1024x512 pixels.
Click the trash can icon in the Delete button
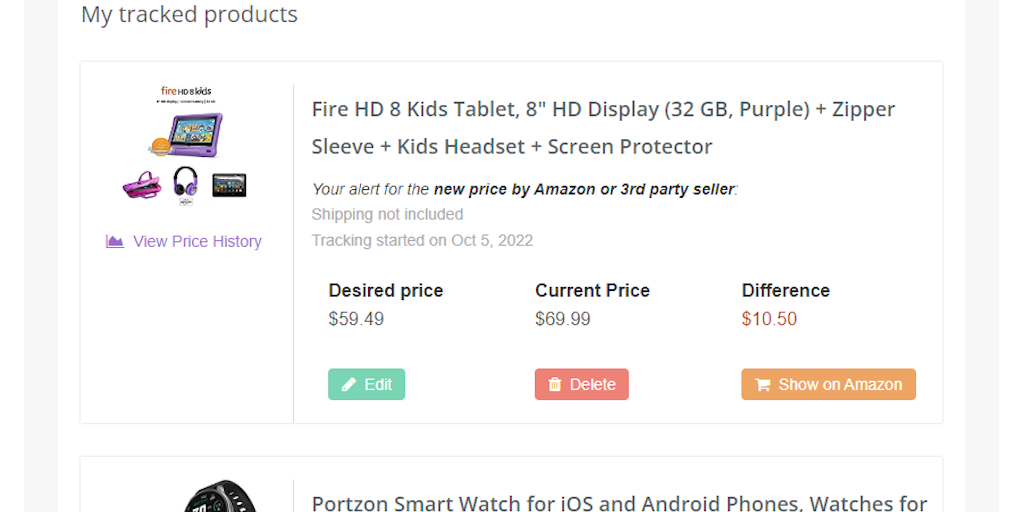pyautogui.click(x=555, y=385)
